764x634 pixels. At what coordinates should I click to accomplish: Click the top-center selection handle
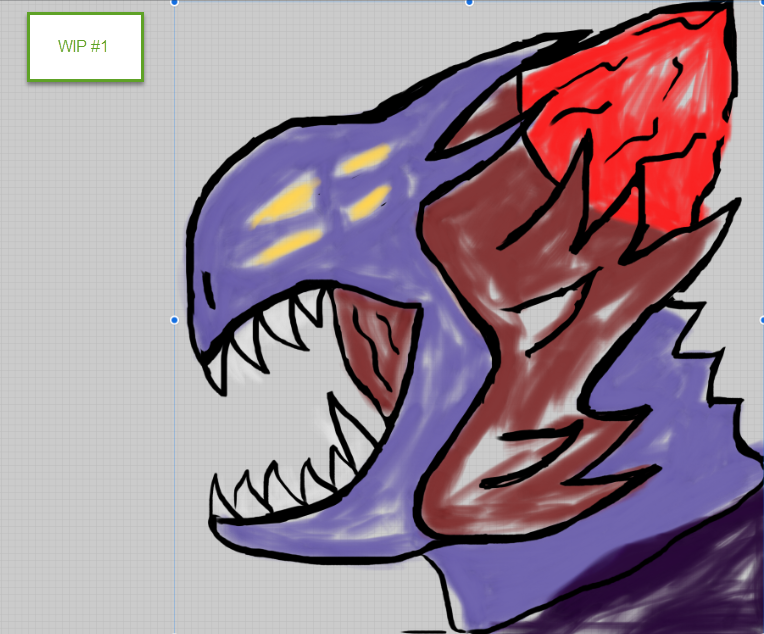[x=469, y=2]
